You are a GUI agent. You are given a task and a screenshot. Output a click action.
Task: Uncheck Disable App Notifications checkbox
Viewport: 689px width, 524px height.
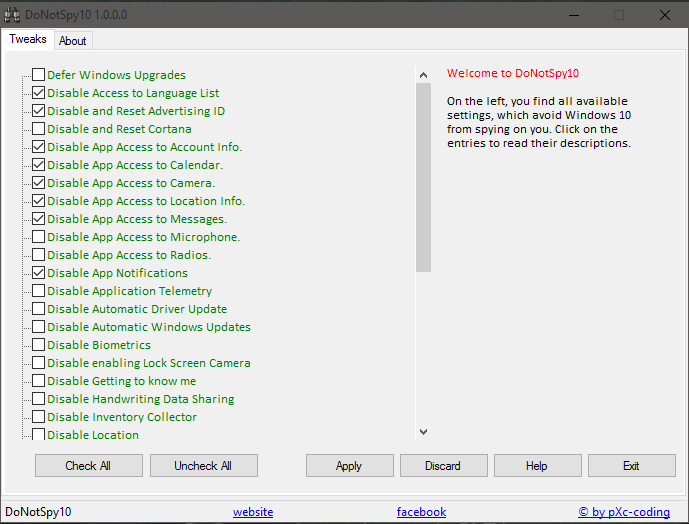[x=39, y=273]
